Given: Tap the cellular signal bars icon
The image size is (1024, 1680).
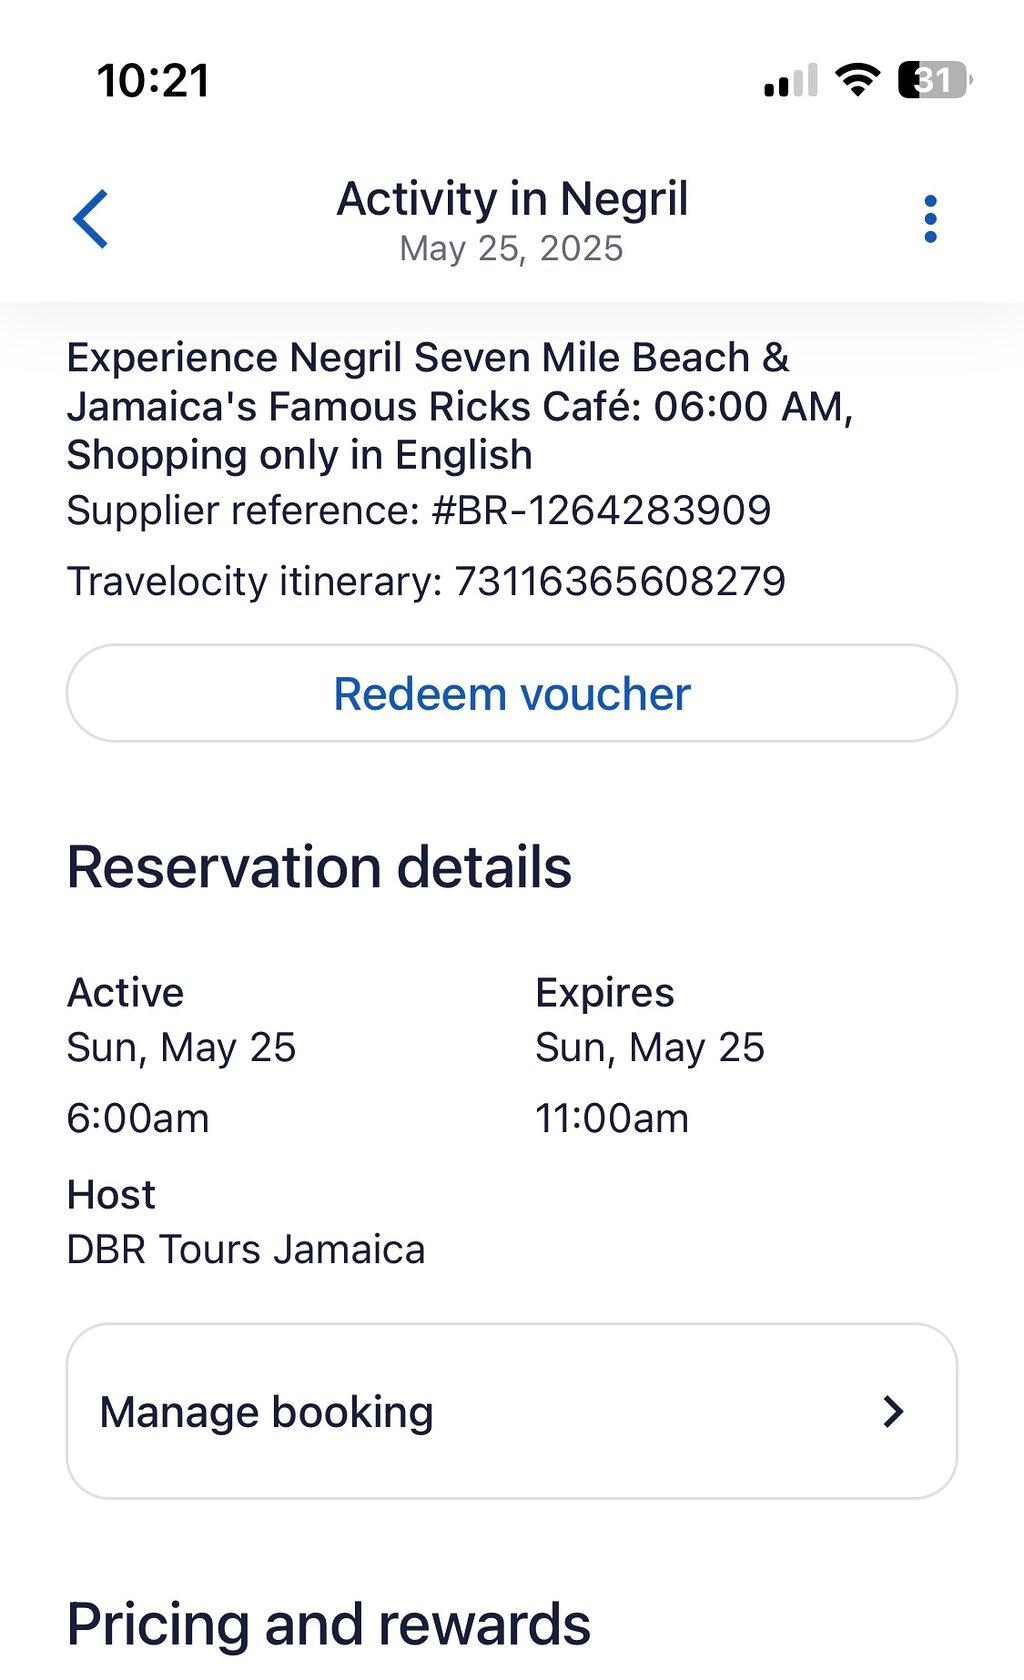Looking at the screenshot, I should coord(790,80).
